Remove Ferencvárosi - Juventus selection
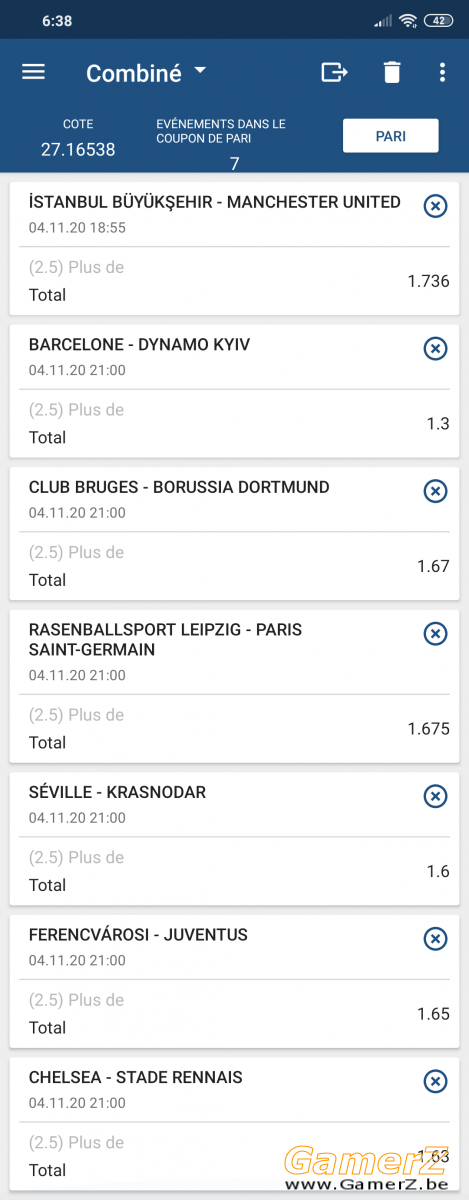Image resolution: width=469 pixels, height=1200 pixels. pyautogui.click(x=435, y=938)
